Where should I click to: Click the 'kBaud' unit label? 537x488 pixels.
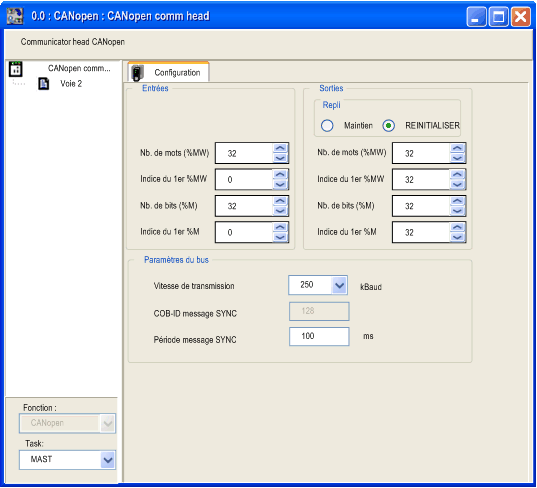tap(371, 287)
